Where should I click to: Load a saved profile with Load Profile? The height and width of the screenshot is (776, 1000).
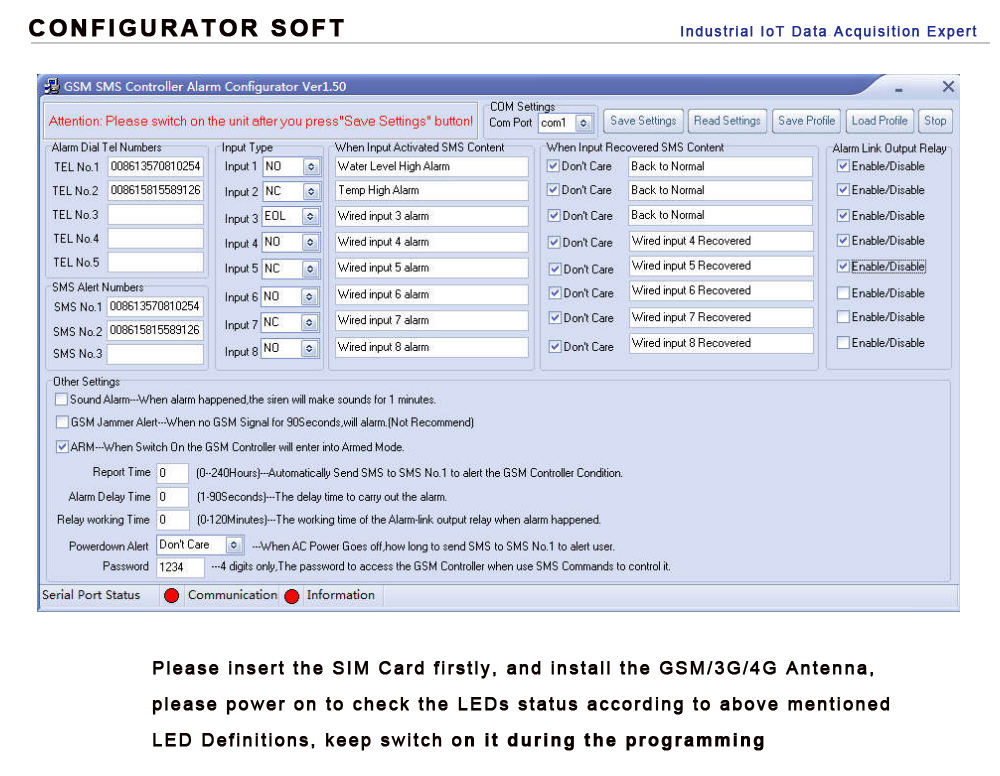(x=879, y=120)
